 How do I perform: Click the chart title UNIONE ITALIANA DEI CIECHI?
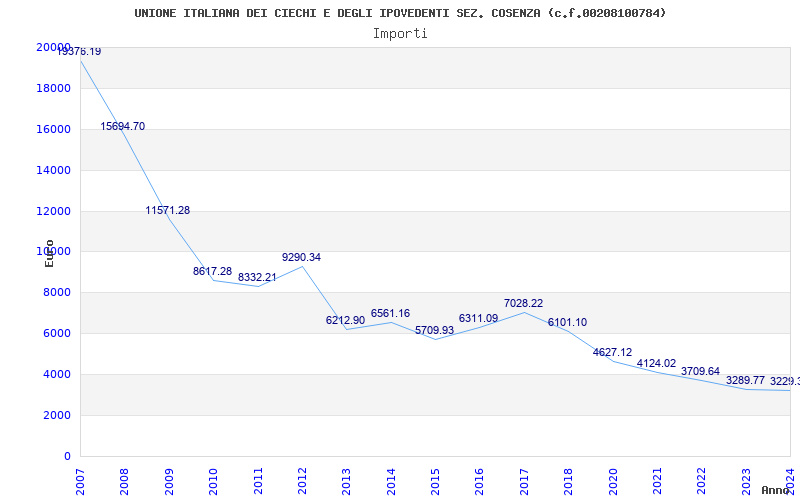click(x=400, y=13)
